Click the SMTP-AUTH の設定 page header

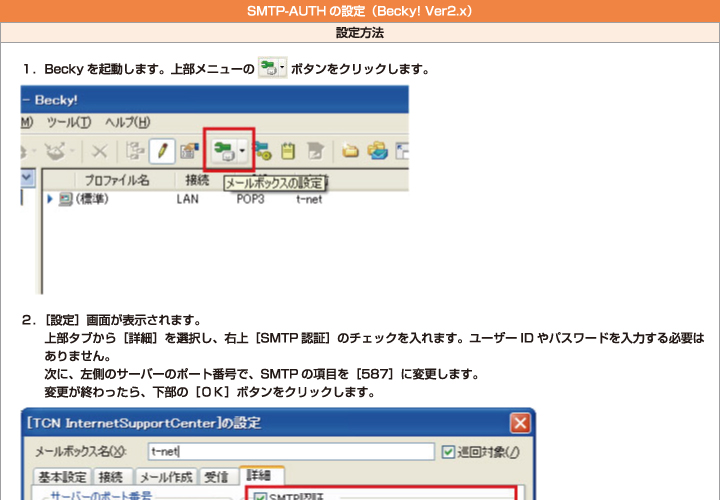tap(360, 11)
